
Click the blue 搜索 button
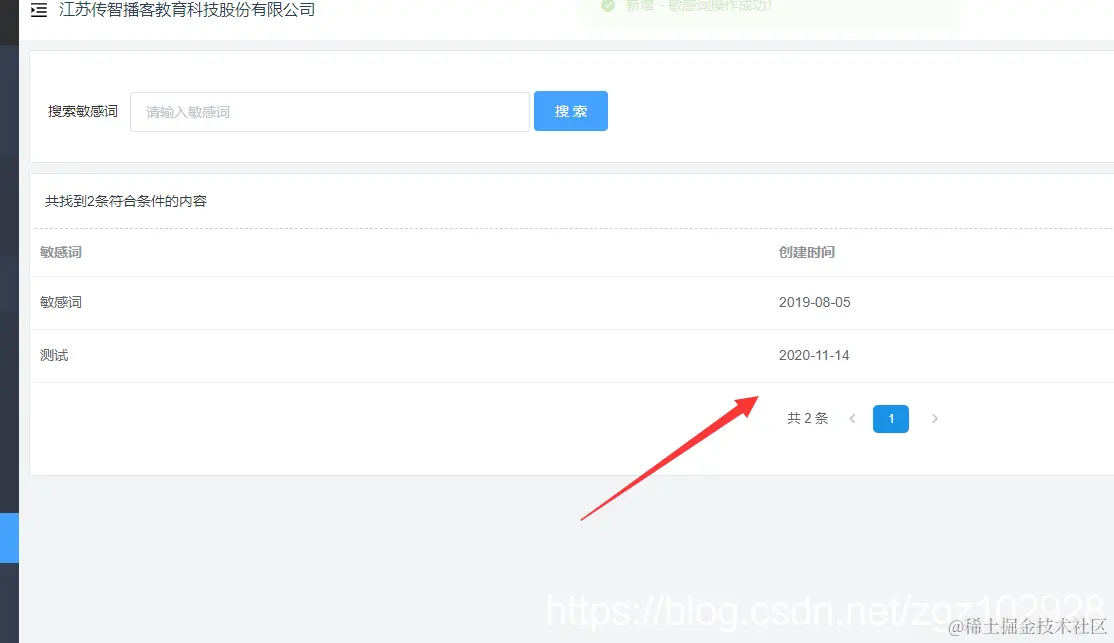[x=570, y=111]
